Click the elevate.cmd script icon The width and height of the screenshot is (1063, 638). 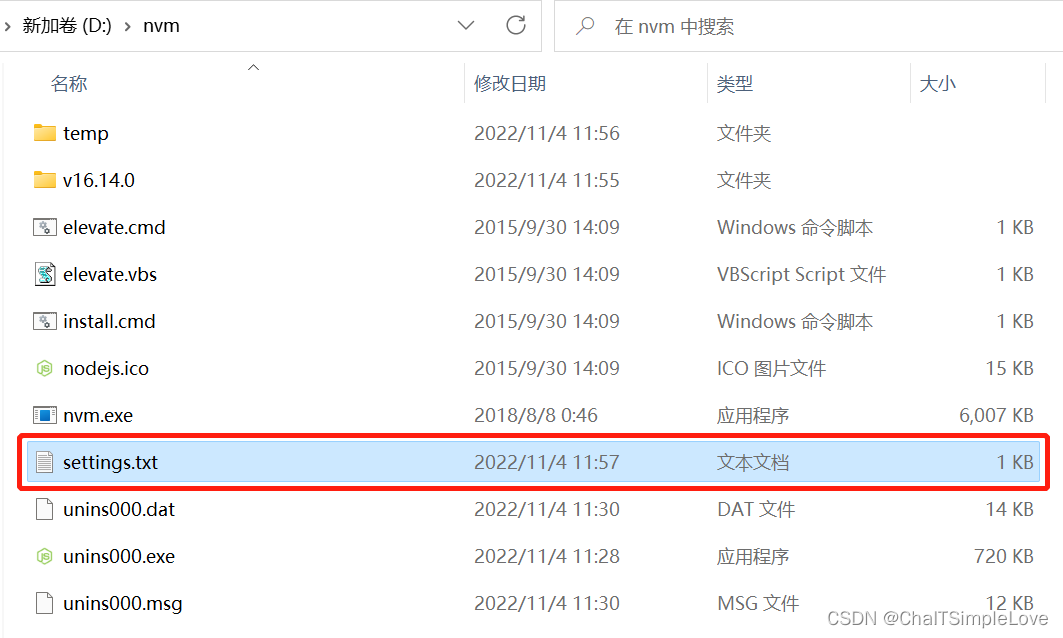point(44,227)
